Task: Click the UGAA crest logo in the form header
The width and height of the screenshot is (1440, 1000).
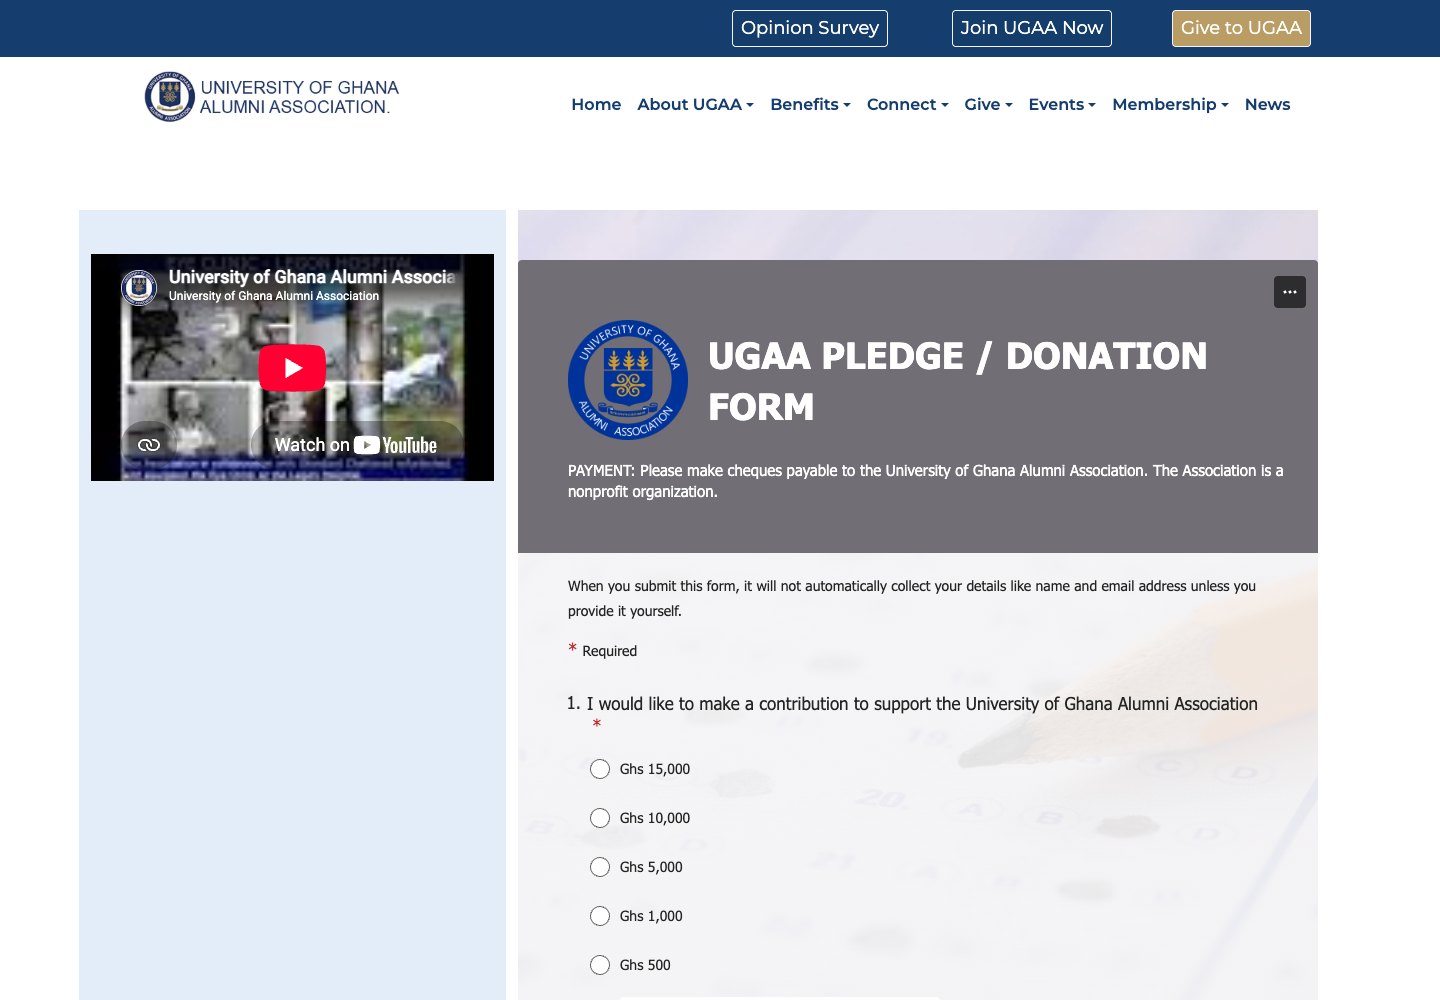Action: coord(628,380)
